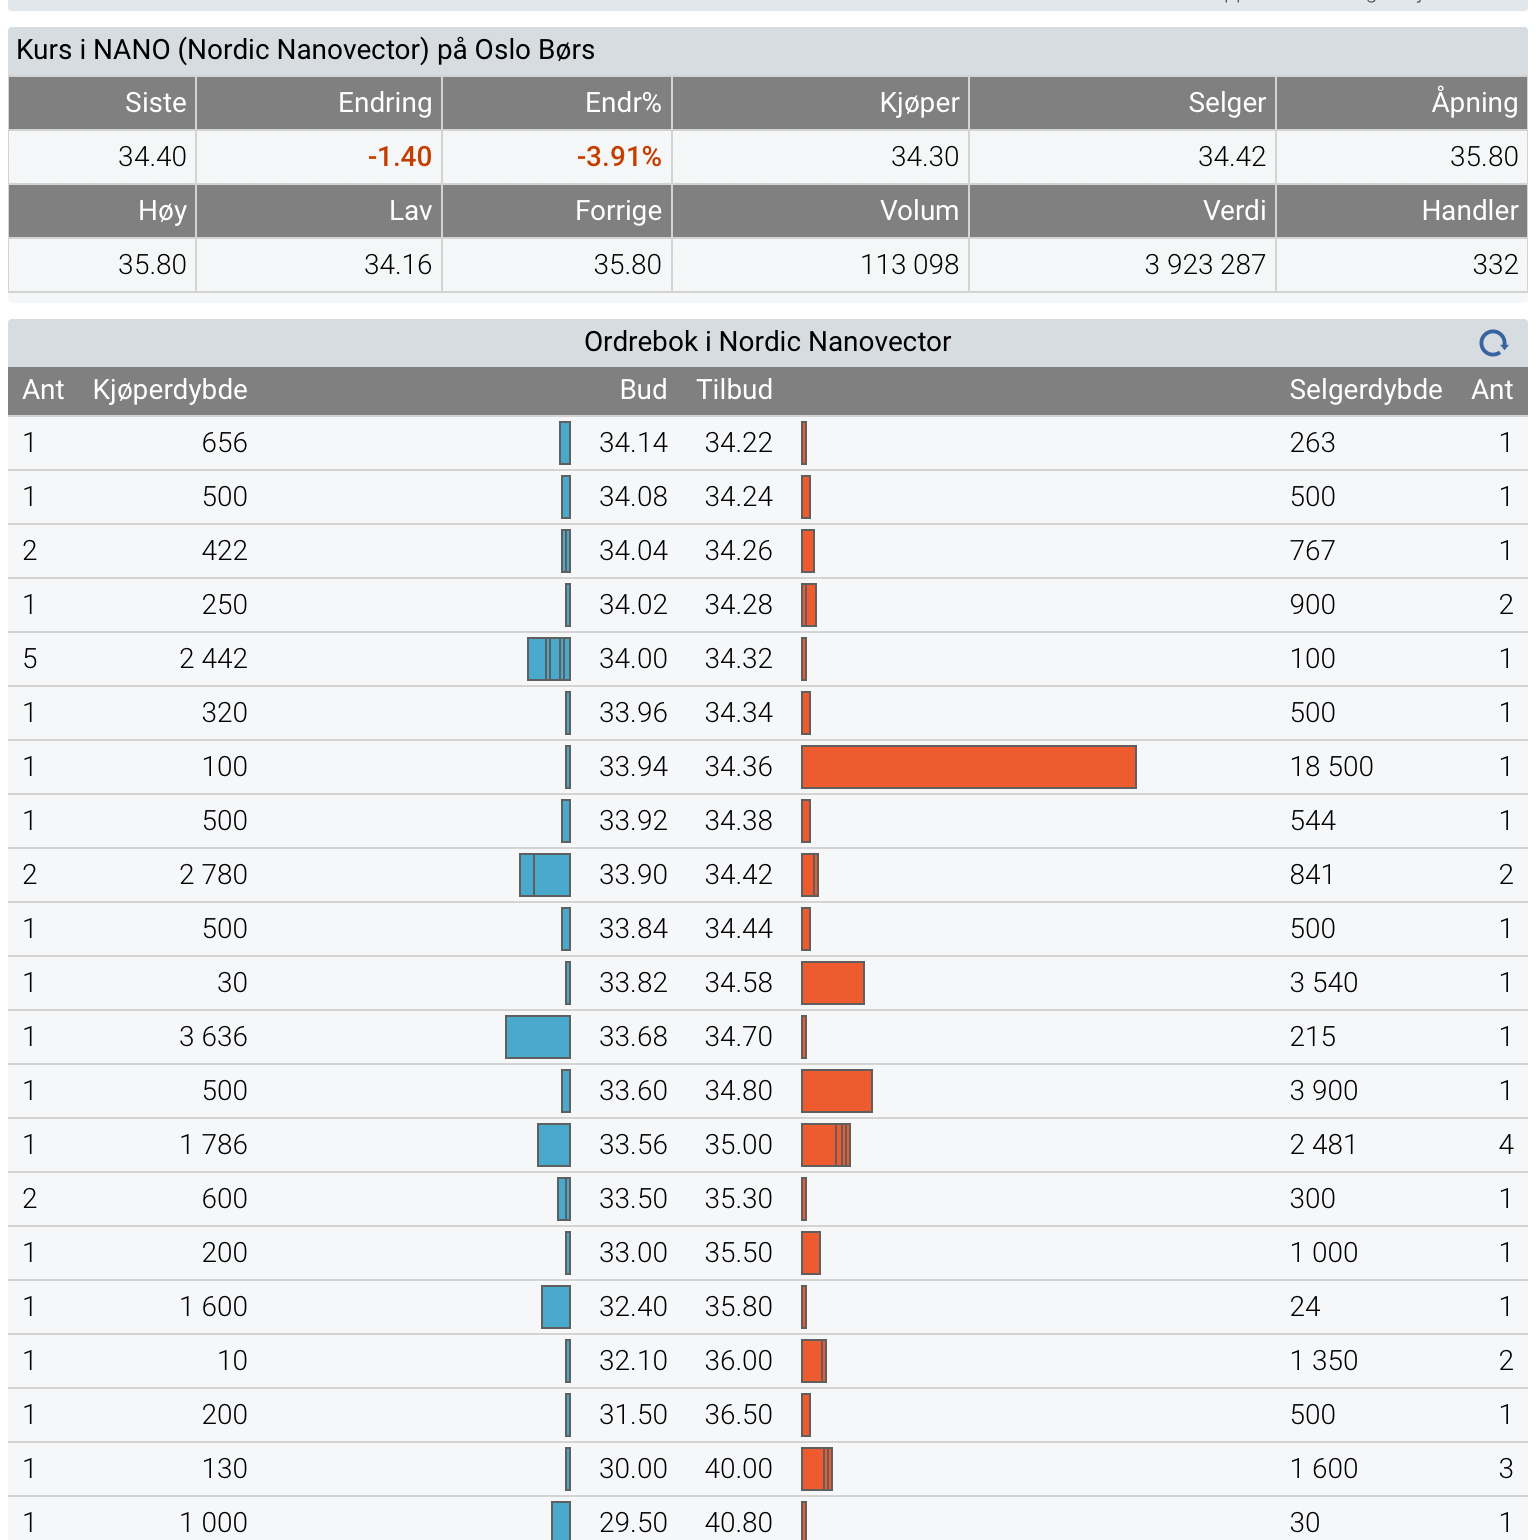Image resolution: width=1536 pixels, height=1540 pixels.
Task: Click the ask price 40.00
Action: coord(739,1469)
